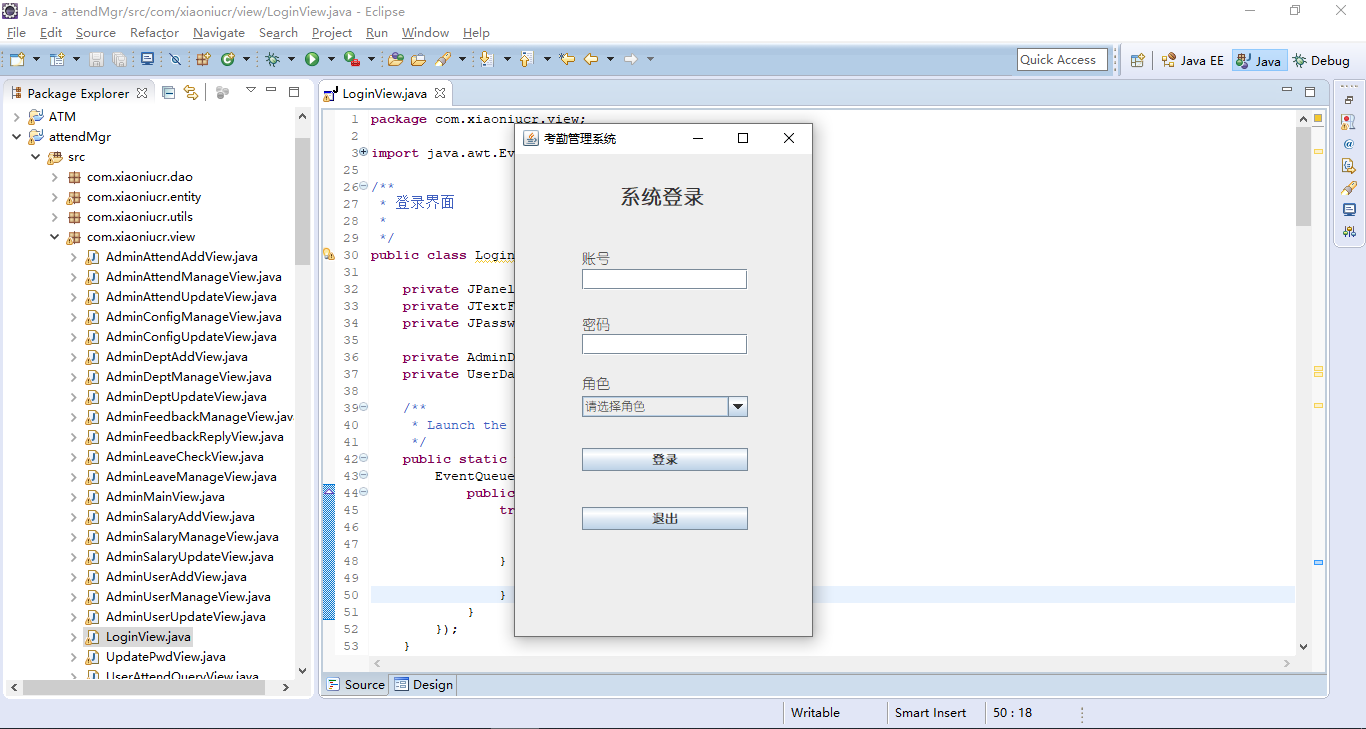
Task: Collapse All in Package Explorer
Action: pyautogui.click(x=168, y=92)
